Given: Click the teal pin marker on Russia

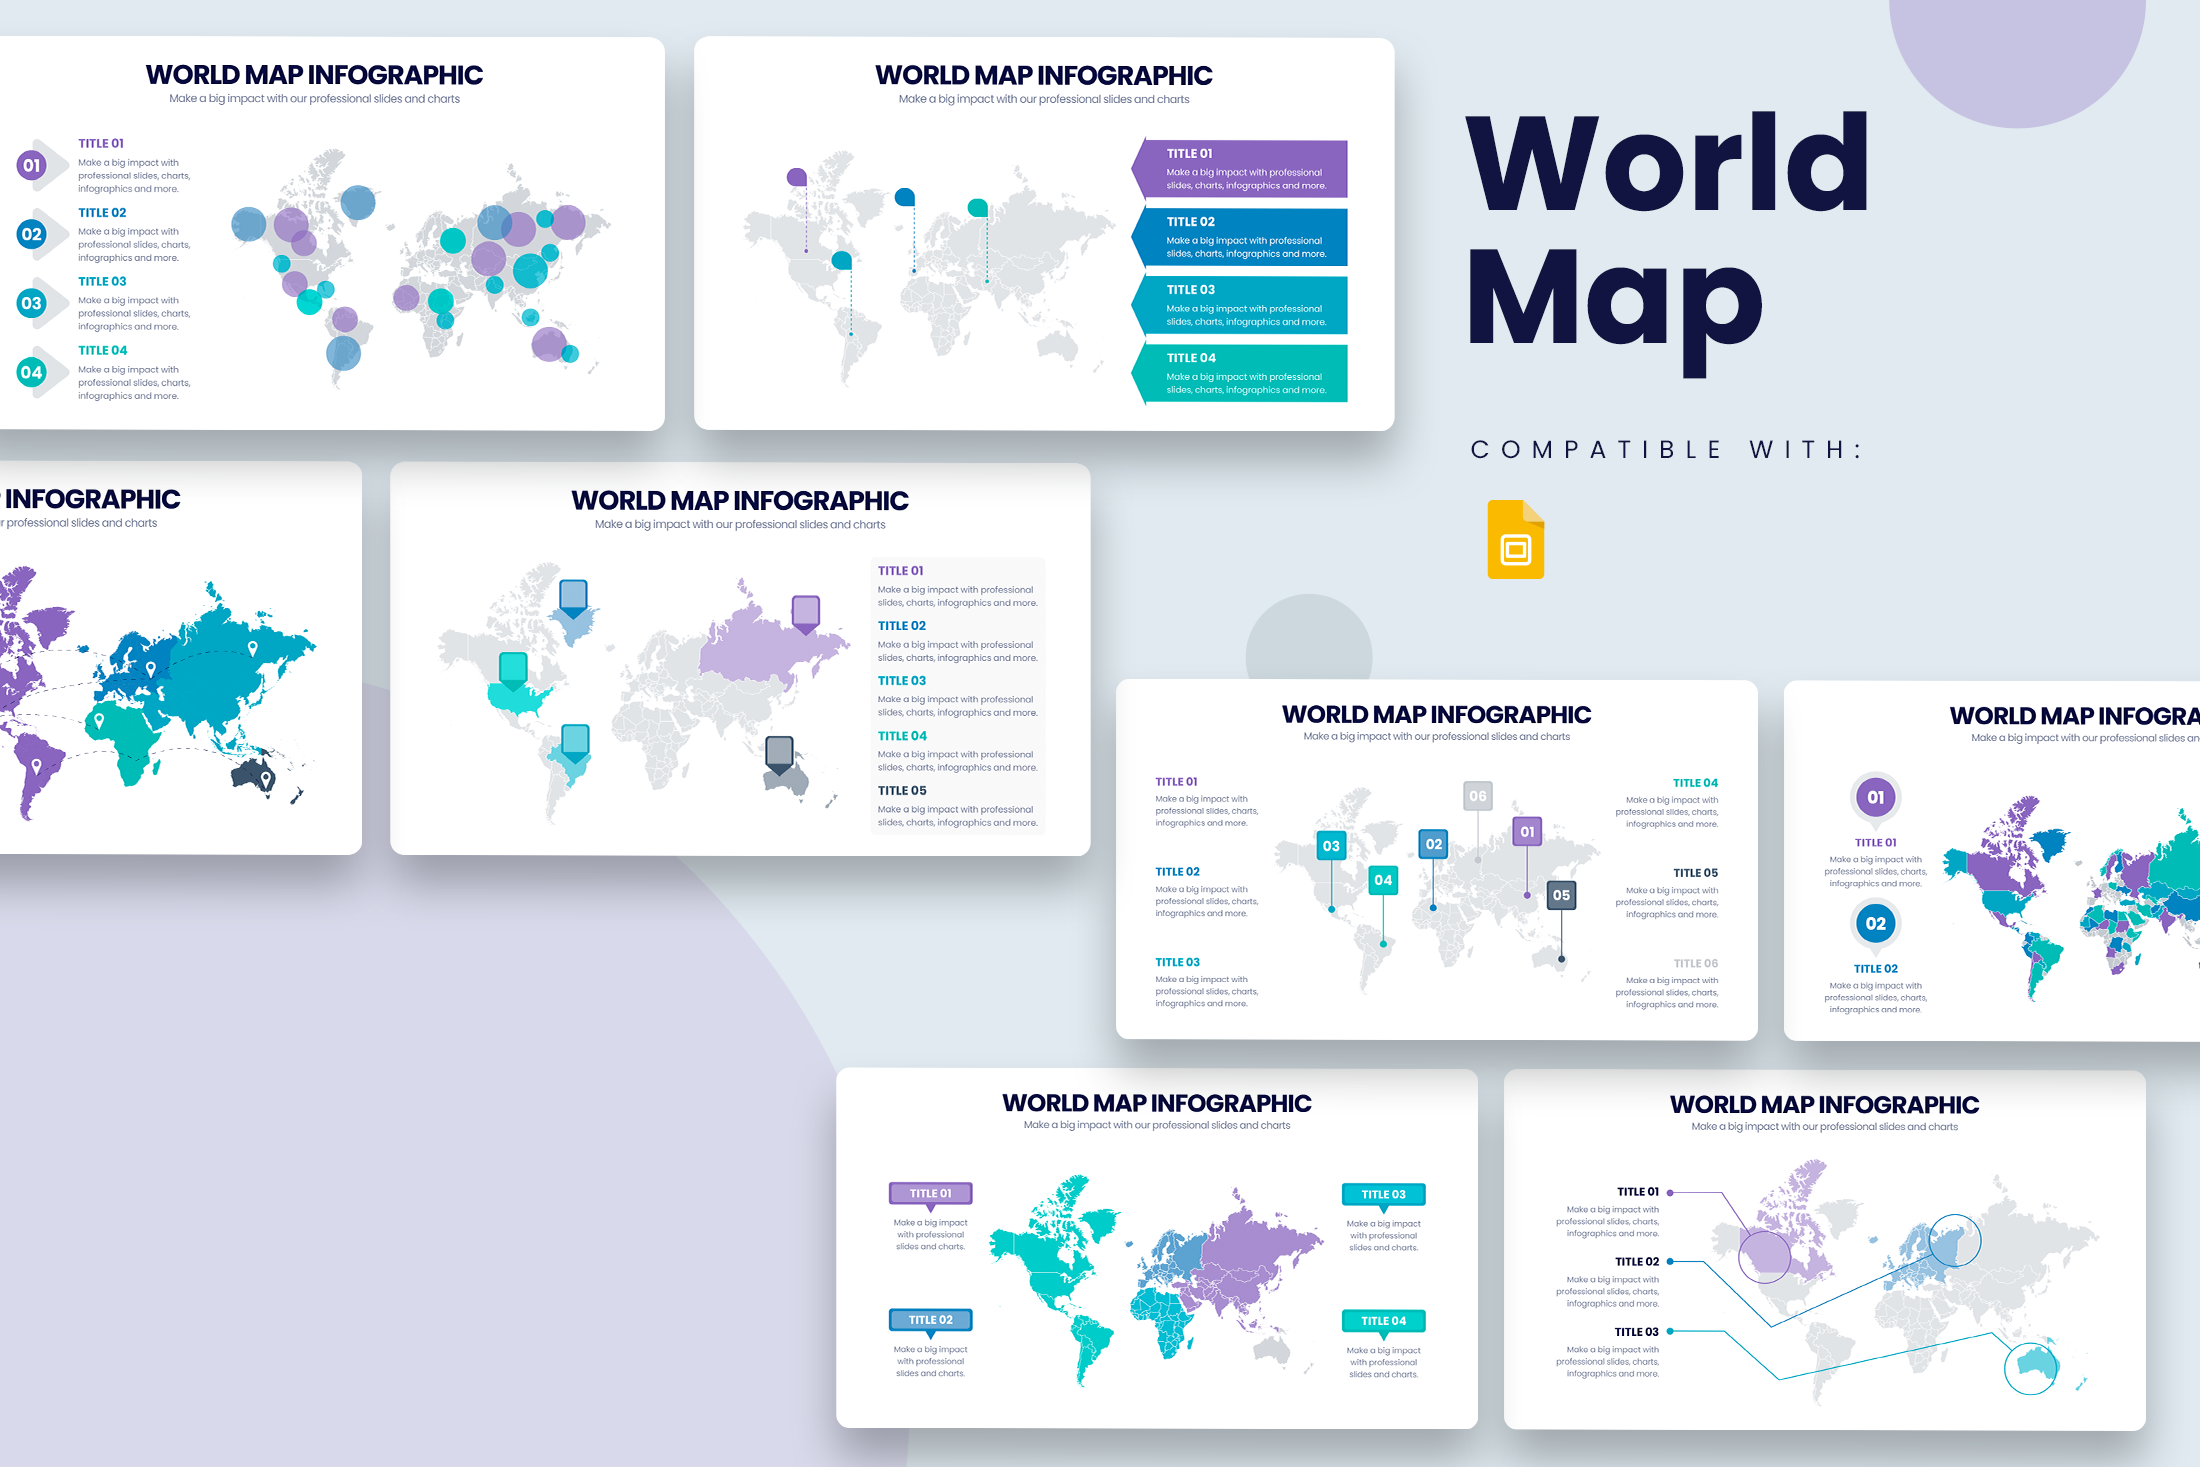Looking at the screenshot, I should 977,208.
